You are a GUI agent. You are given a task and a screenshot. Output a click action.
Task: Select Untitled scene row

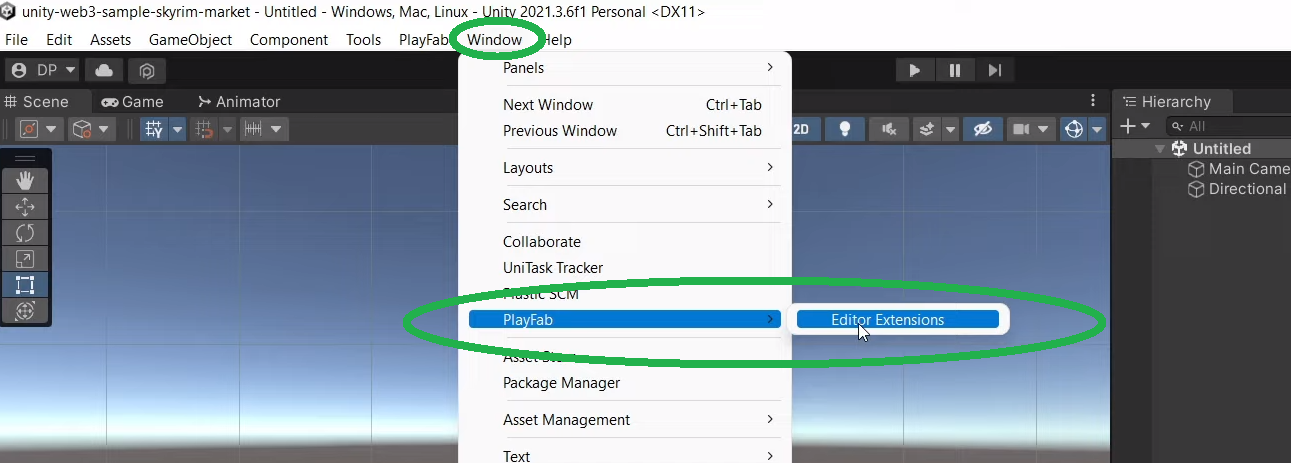(x=1202, y=148)
